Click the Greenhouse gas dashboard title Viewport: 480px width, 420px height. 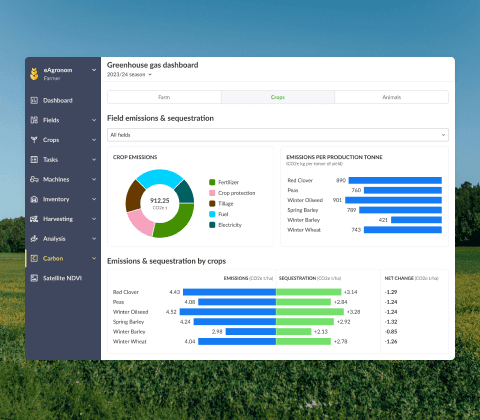click(153, 65)
